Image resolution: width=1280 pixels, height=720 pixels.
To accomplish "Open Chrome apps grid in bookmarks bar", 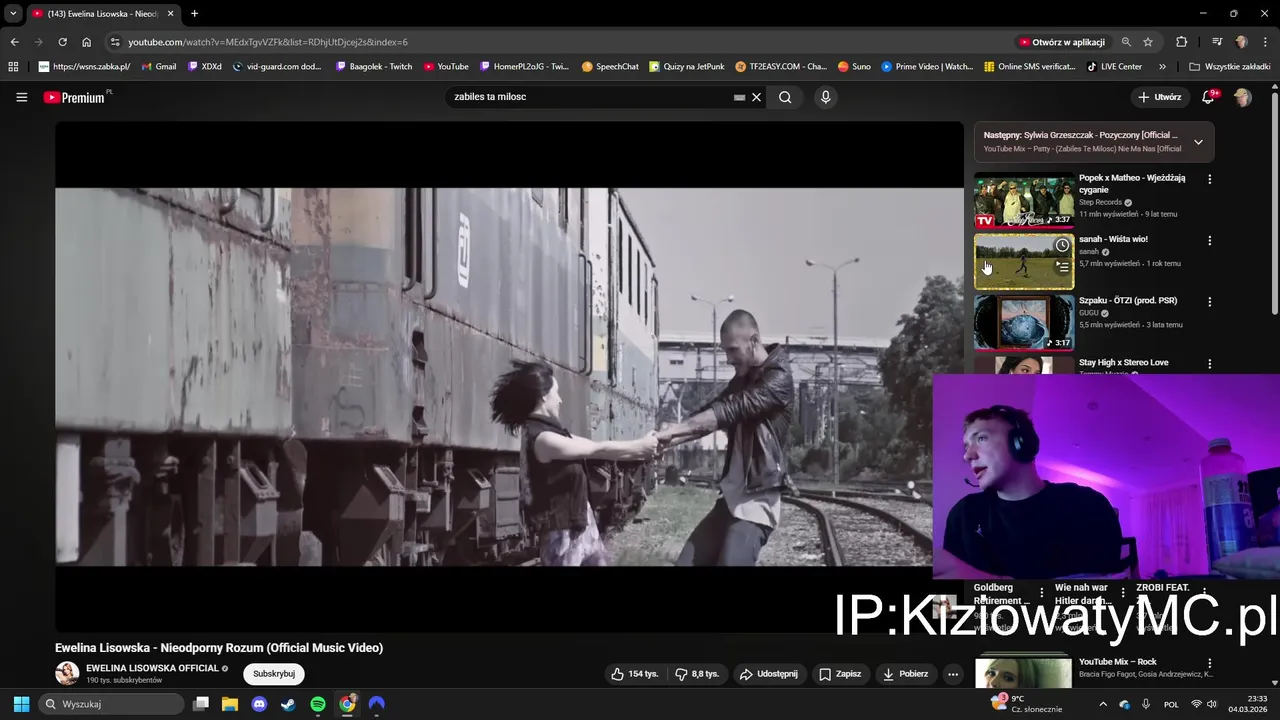I will tap(13, 67).
